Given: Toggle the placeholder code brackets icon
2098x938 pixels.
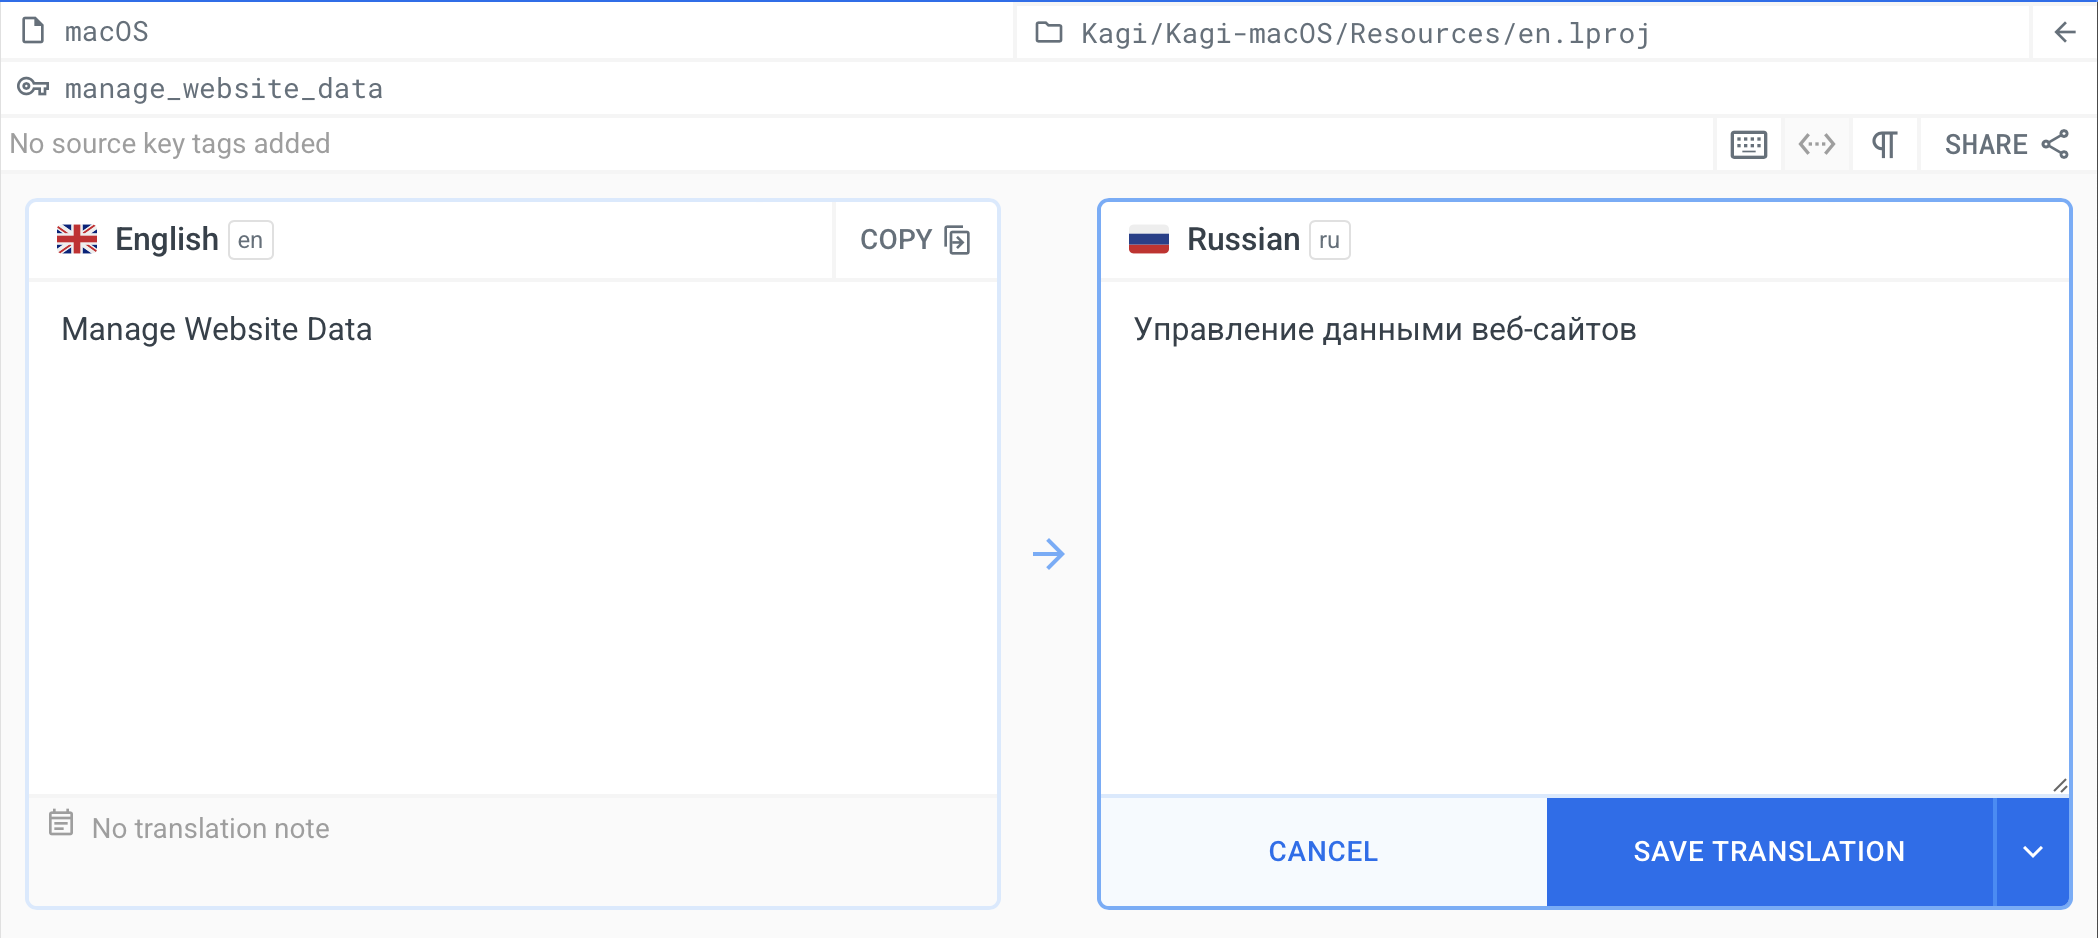Looking at the screenshot, I should pyautogui.click(x=1816, y=145).
